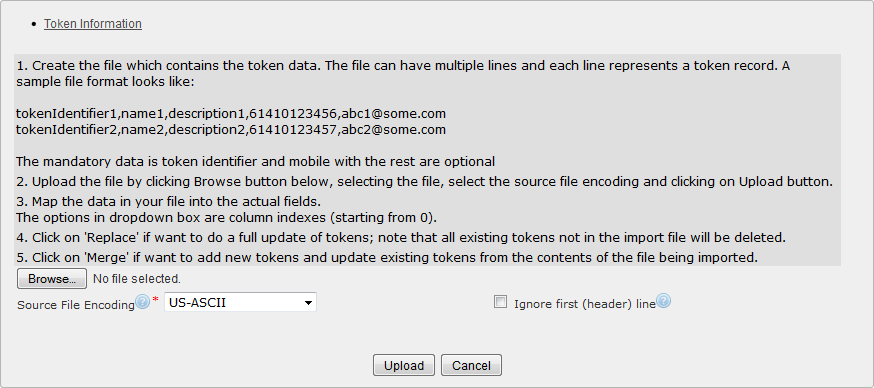This screenshot has height=388, width=874.
Task: Click step 4 'Replace' instruction text
Action: pos(401,237)
